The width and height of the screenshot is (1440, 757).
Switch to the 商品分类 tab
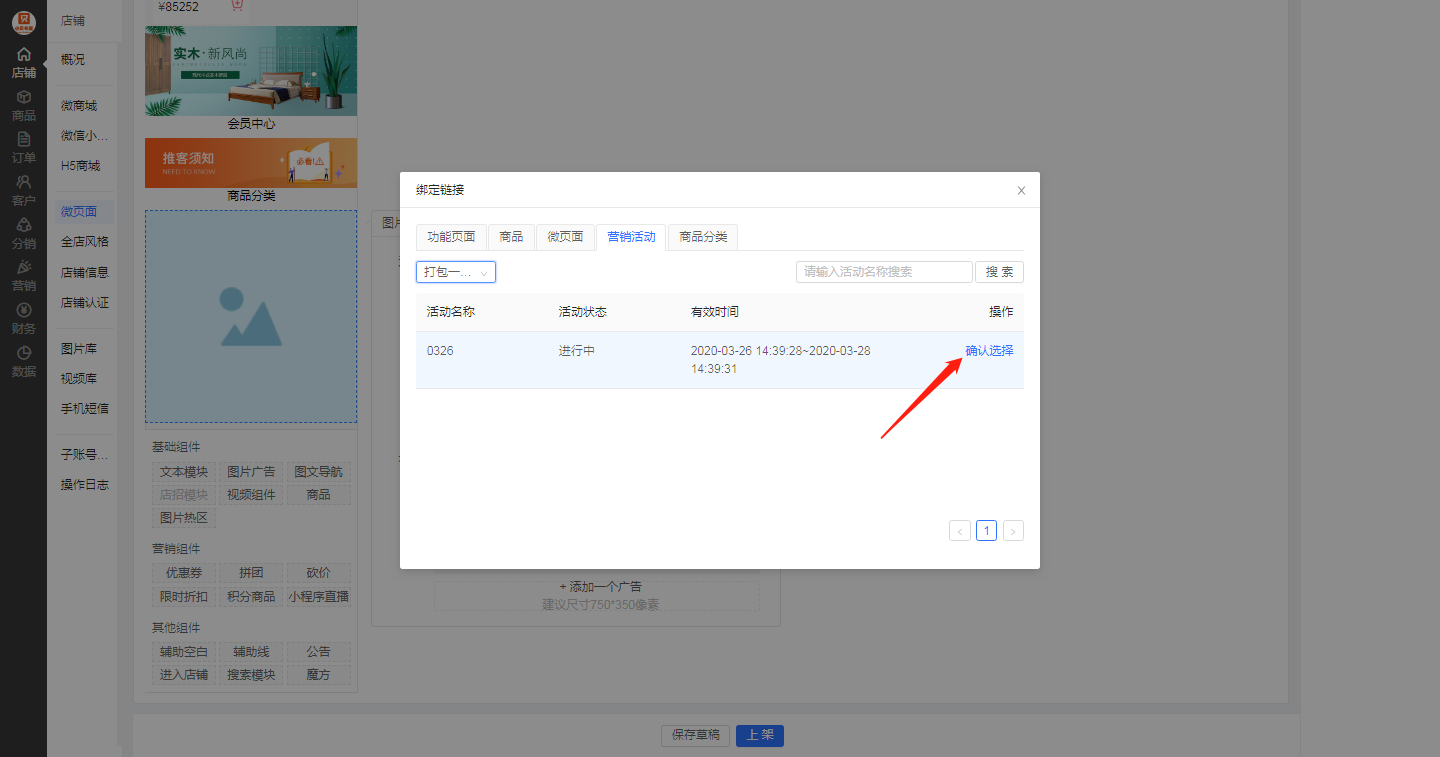point(702,237)
